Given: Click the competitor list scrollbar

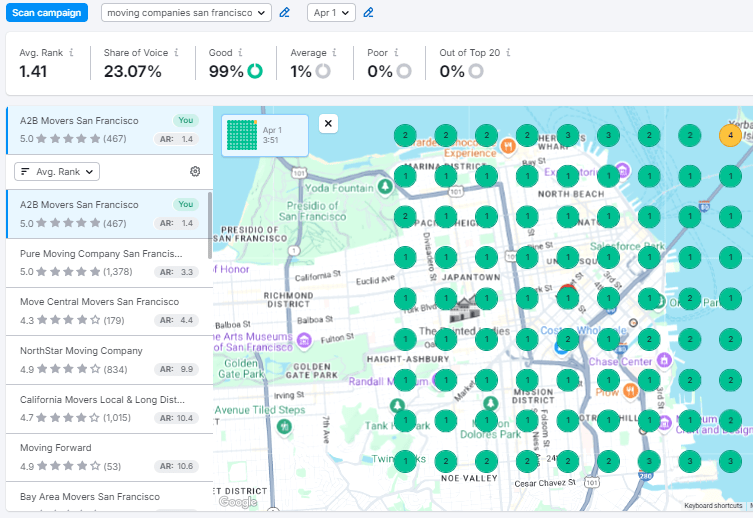Looking at the screenshot, I should point(210,225).
